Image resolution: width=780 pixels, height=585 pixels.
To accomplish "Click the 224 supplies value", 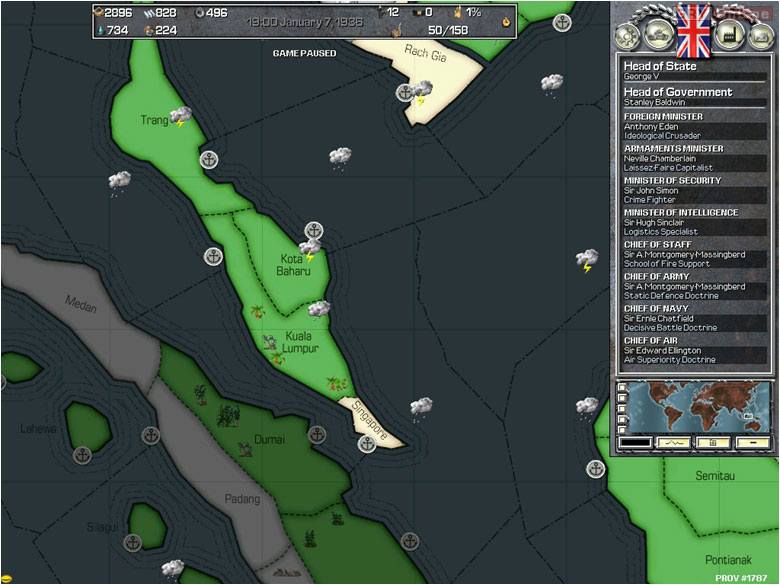I will pos(166,30).
